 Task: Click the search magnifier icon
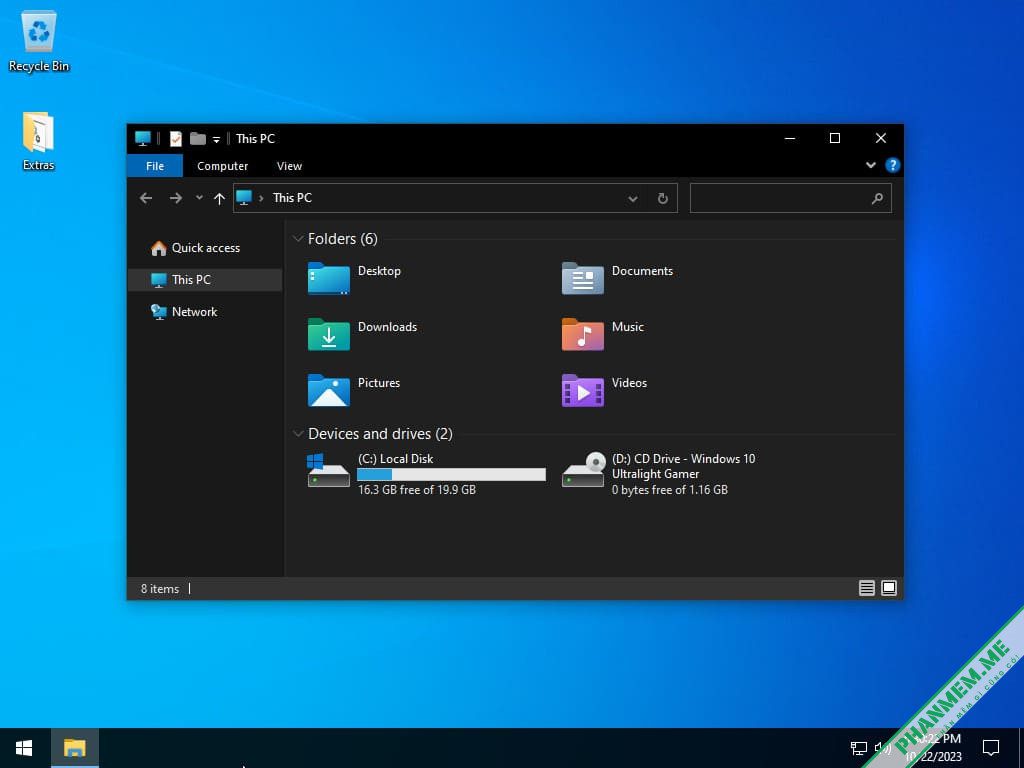(x=877, y=198)
